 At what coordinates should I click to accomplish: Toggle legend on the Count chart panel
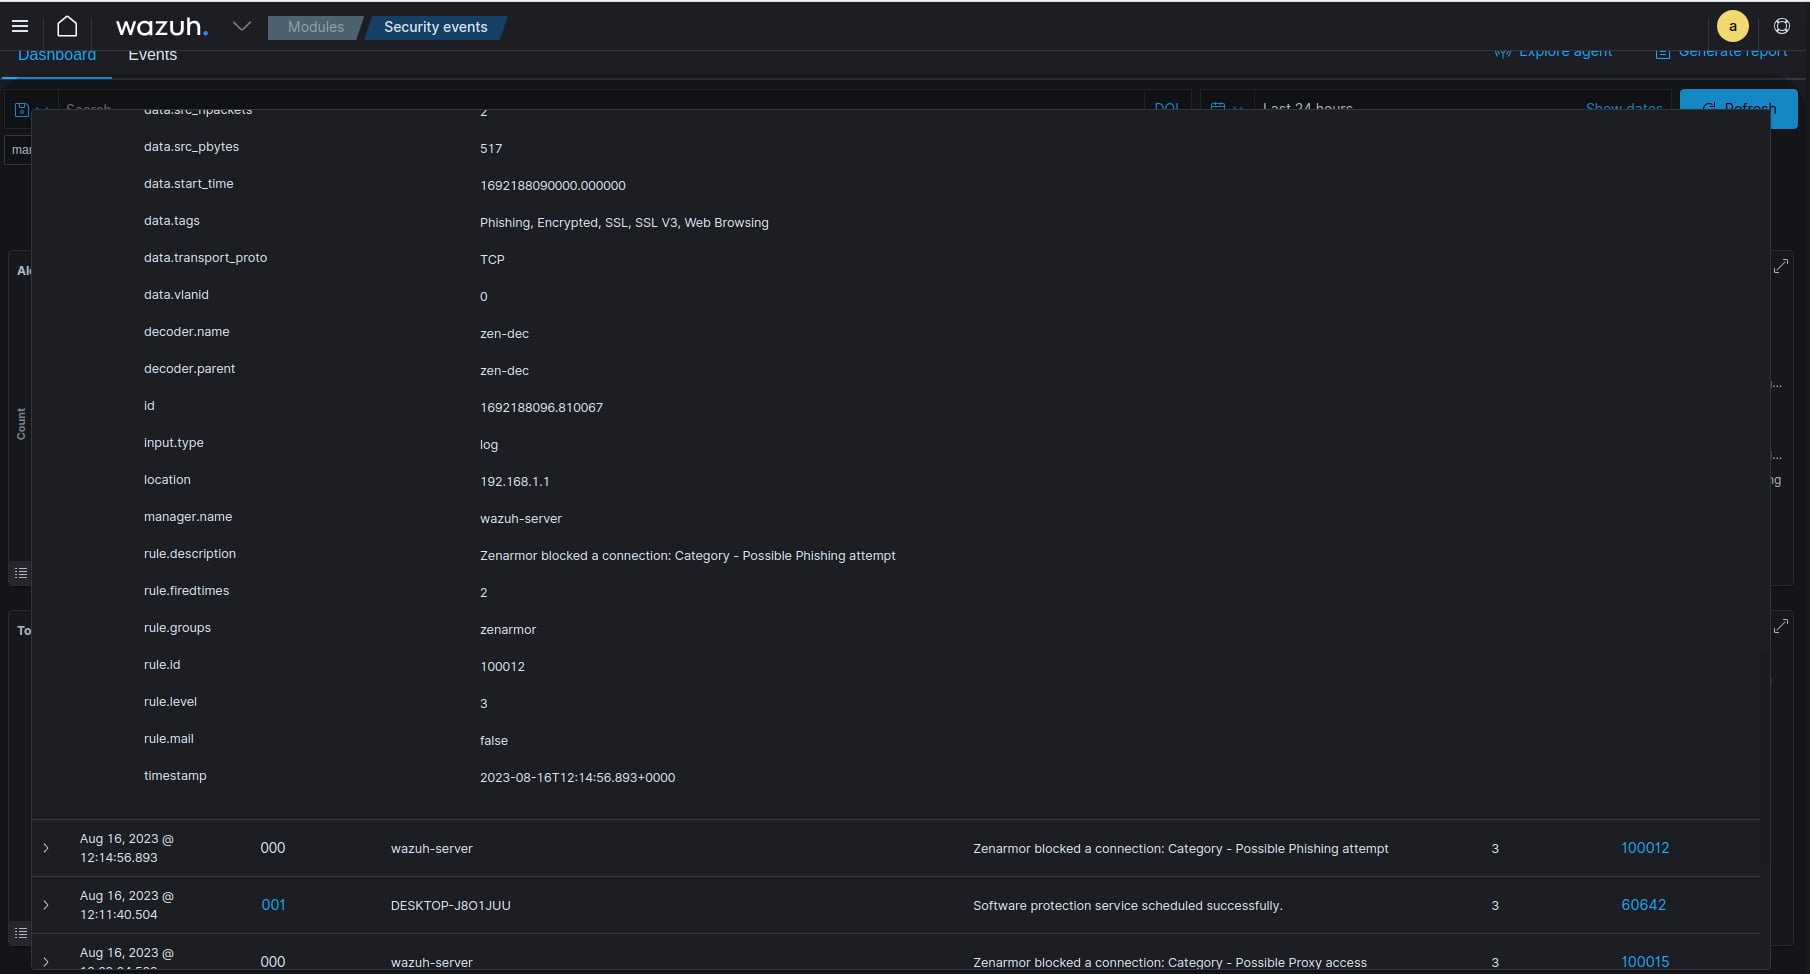click(x=20, y=573)
